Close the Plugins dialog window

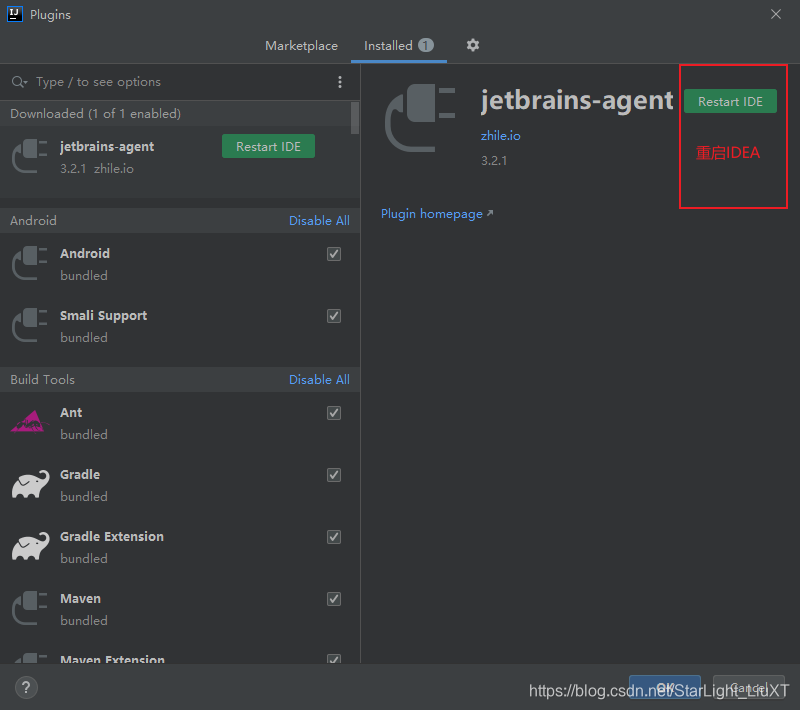tap(776, 14)
